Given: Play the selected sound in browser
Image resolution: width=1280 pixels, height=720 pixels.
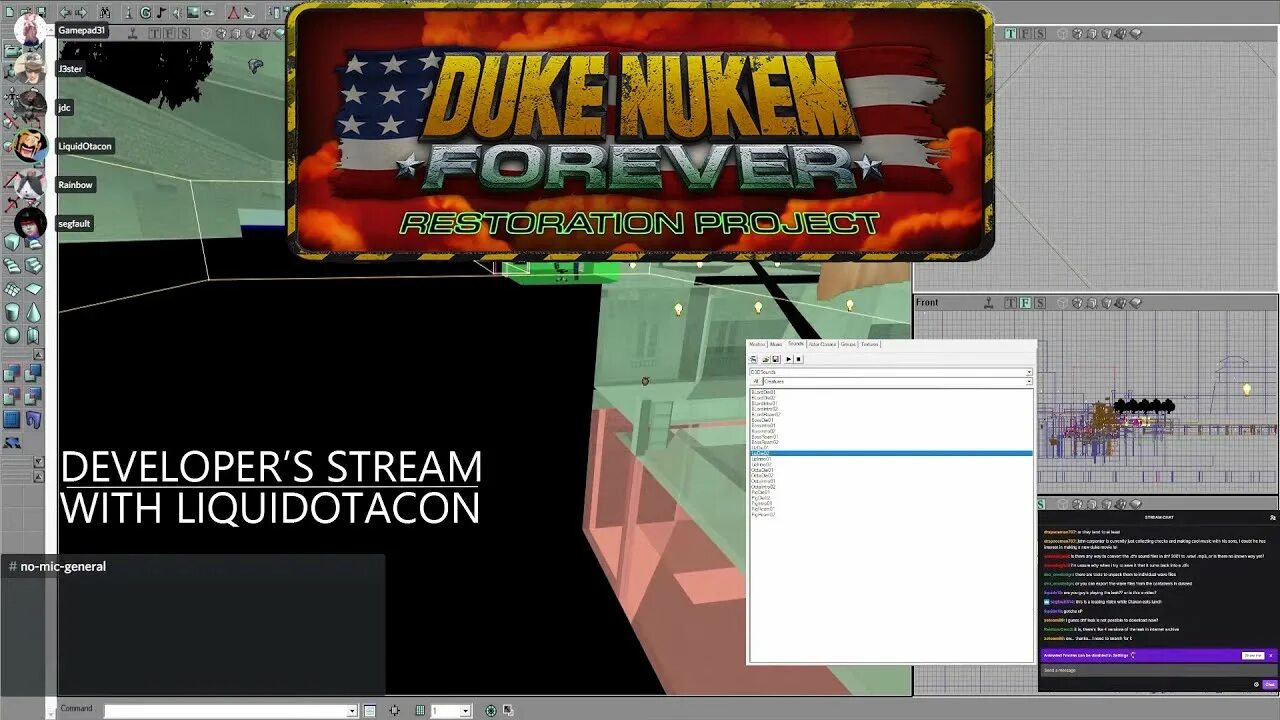Looking at the screenshot, I should 789,359.
